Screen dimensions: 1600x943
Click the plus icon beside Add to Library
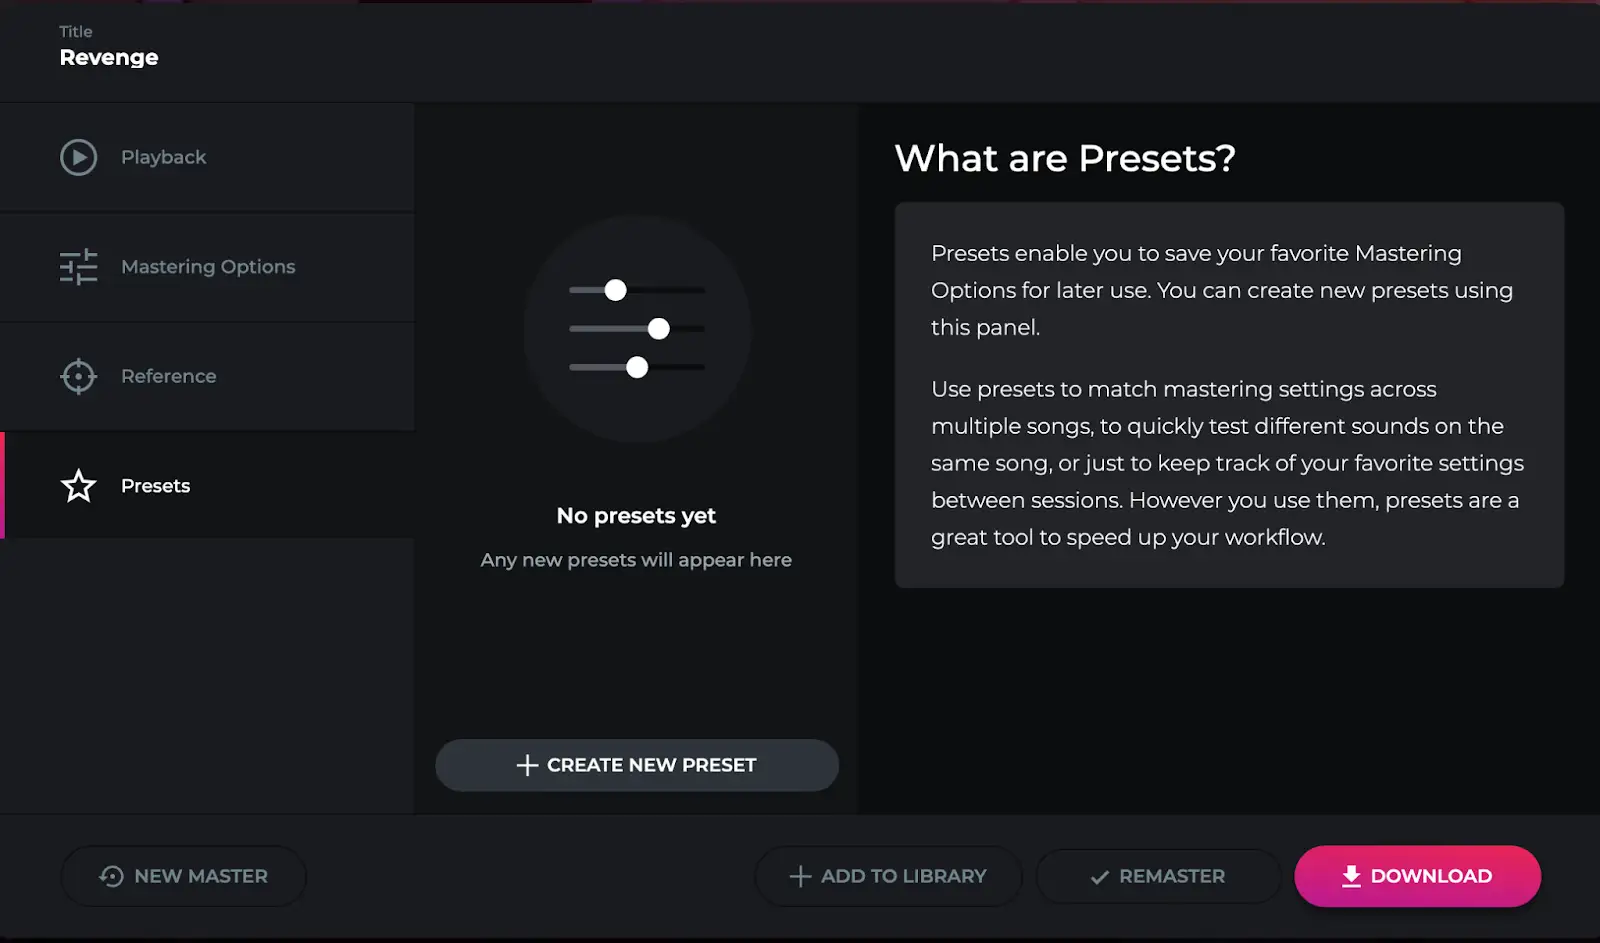point(800,876)
